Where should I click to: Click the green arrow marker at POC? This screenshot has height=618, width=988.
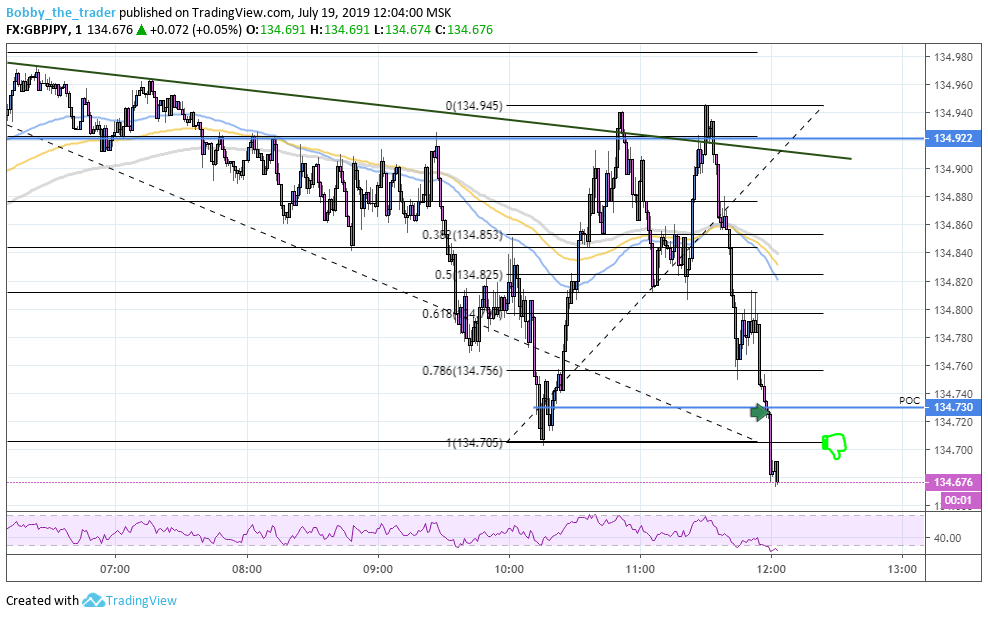(x=760, y=413)
